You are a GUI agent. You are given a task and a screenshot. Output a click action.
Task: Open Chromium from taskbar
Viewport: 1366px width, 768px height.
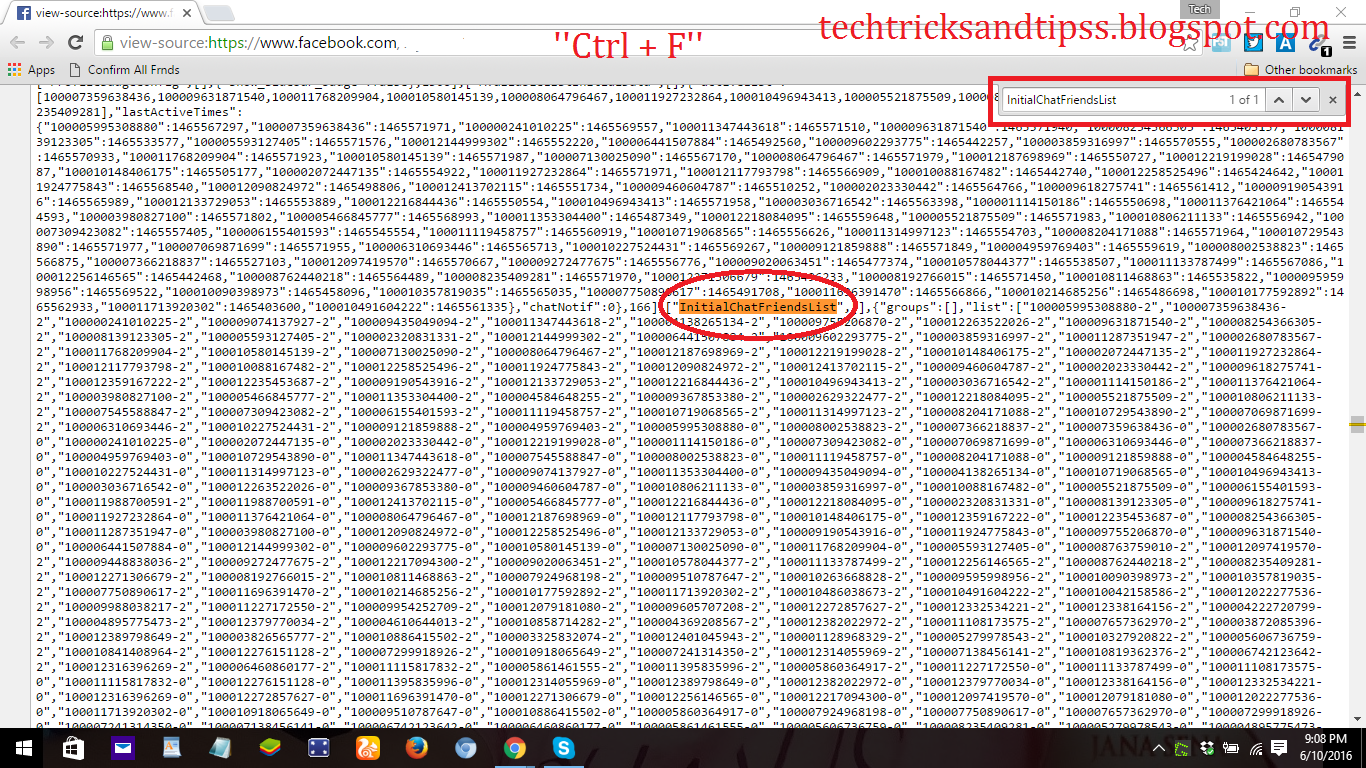pyautogui.click(x=465, y=747)
